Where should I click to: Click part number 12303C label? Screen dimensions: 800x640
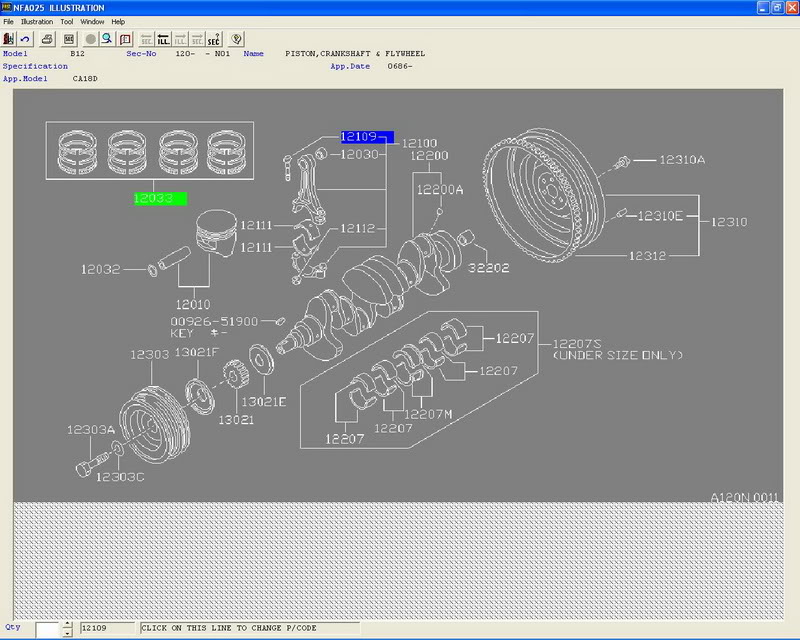(120, 477)
